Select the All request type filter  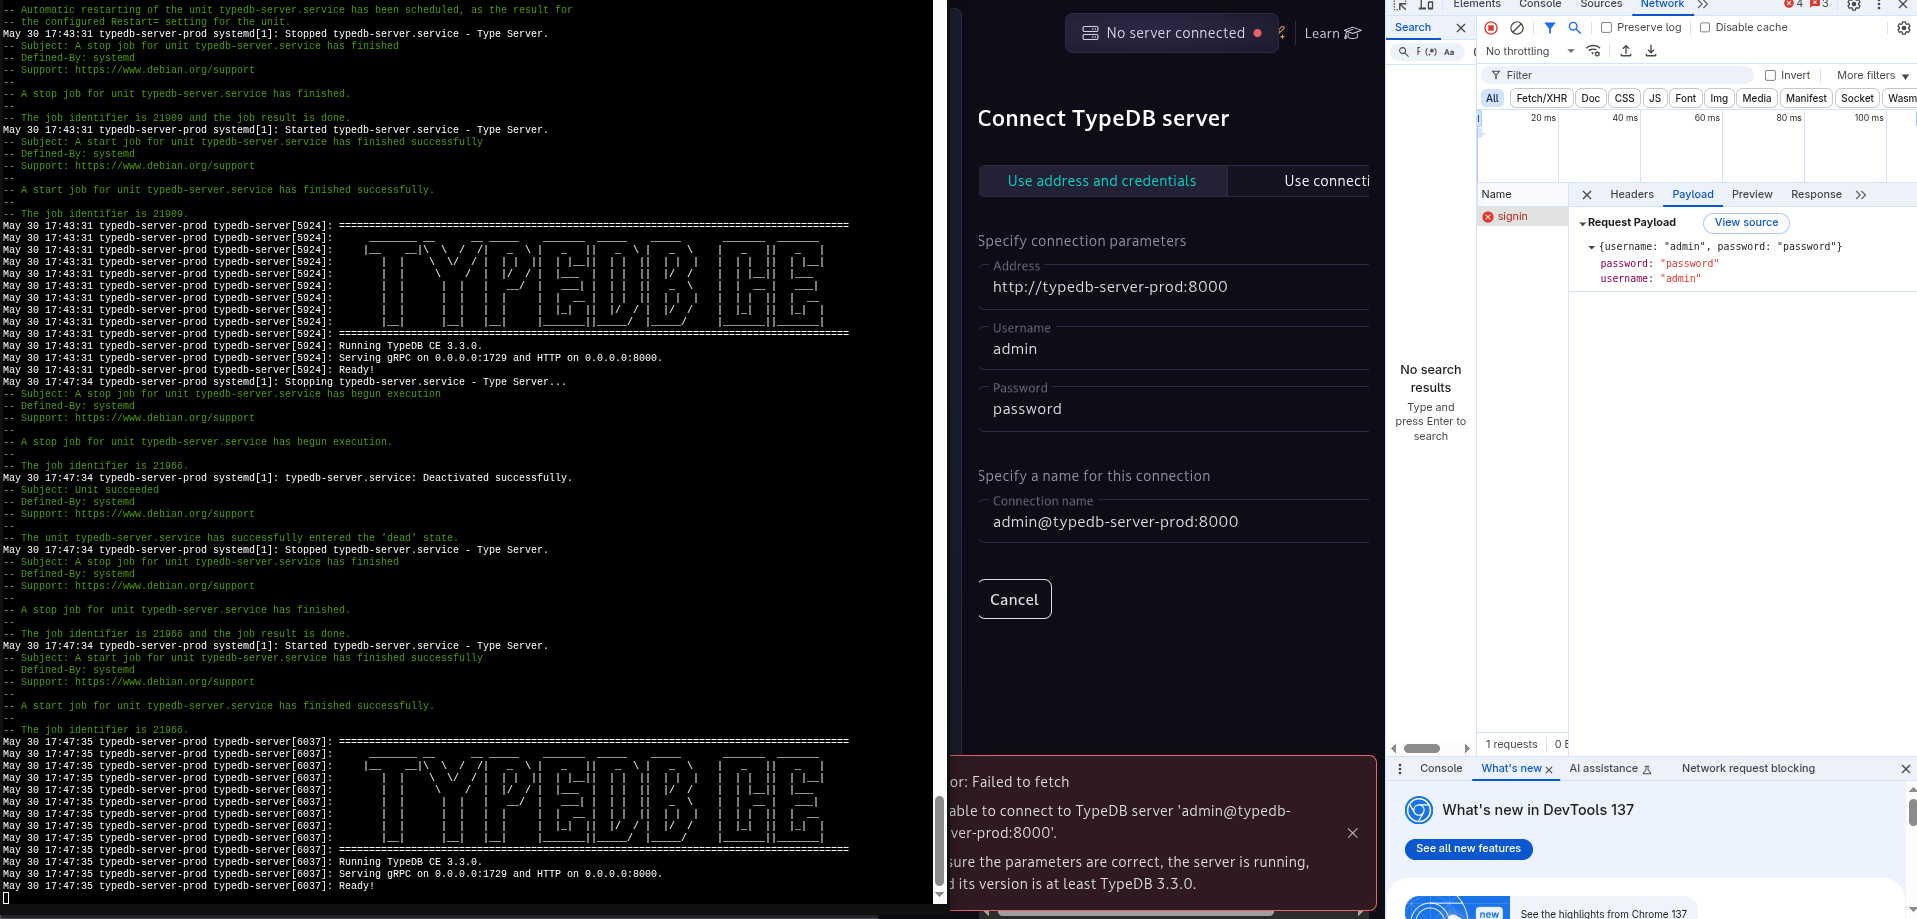1492,98
